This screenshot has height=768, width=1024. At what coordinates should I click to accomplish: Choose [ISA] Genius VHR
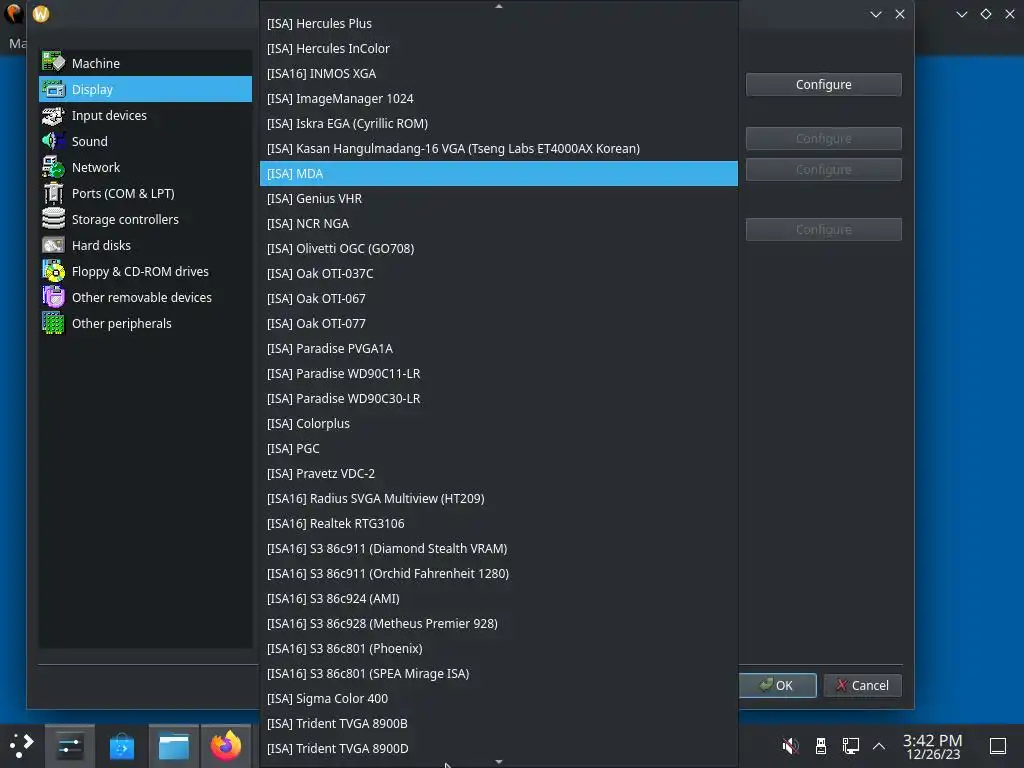coord(499,199)
